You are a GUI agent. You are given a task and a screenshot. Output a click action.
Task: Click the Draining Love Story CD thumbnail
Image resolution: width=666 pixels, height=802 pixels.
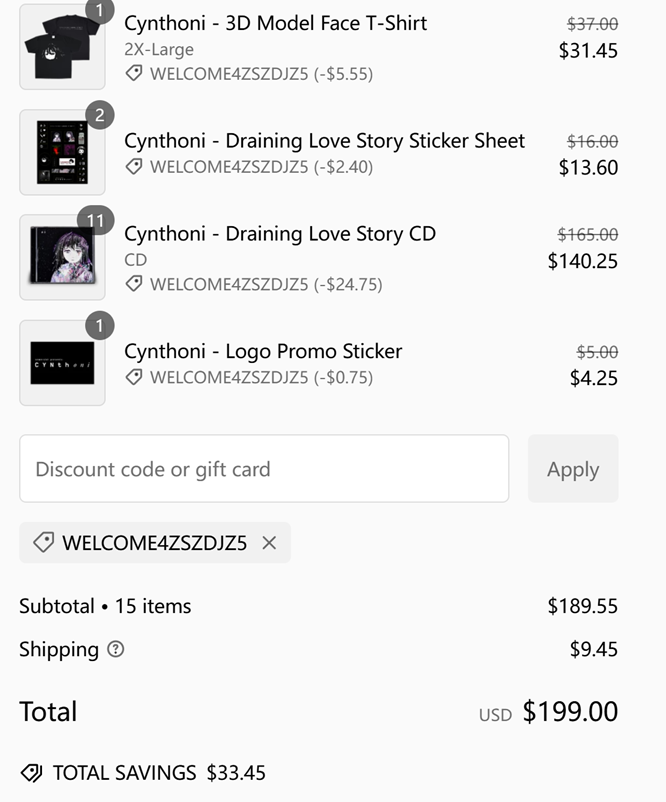(62, 257)
